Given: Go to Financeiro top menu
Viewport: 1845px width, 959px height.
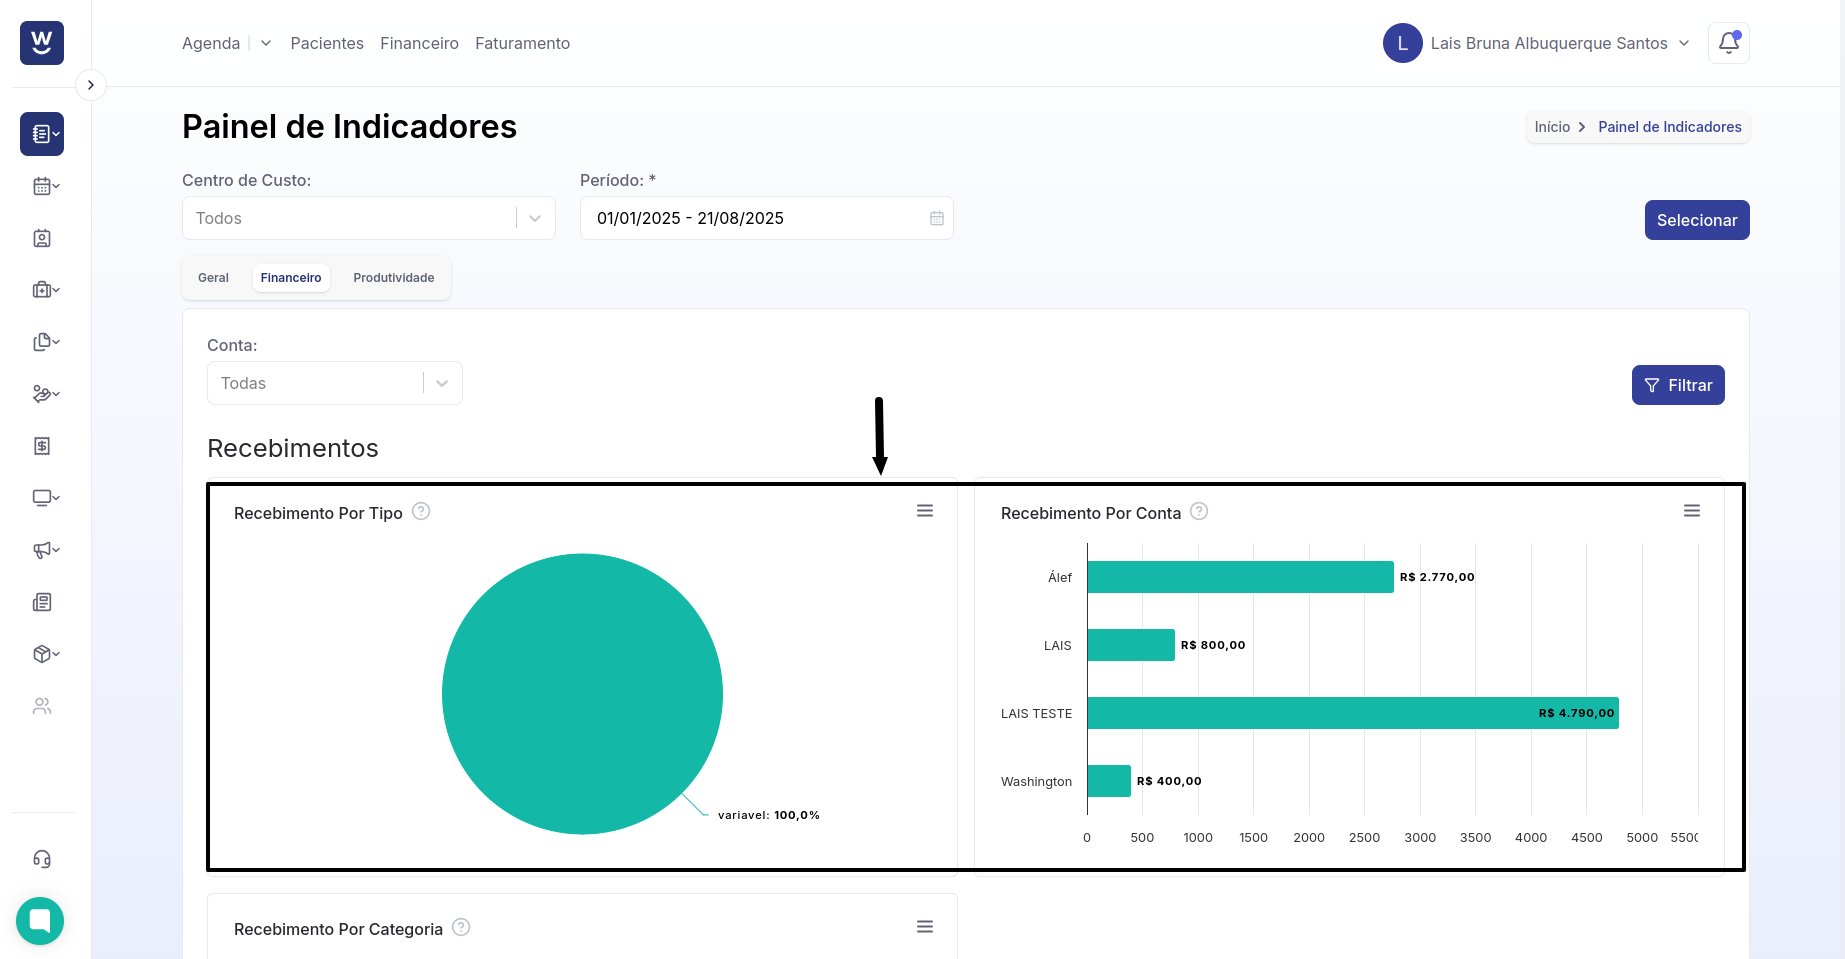Looking at the screenshot, I should 419,43.
